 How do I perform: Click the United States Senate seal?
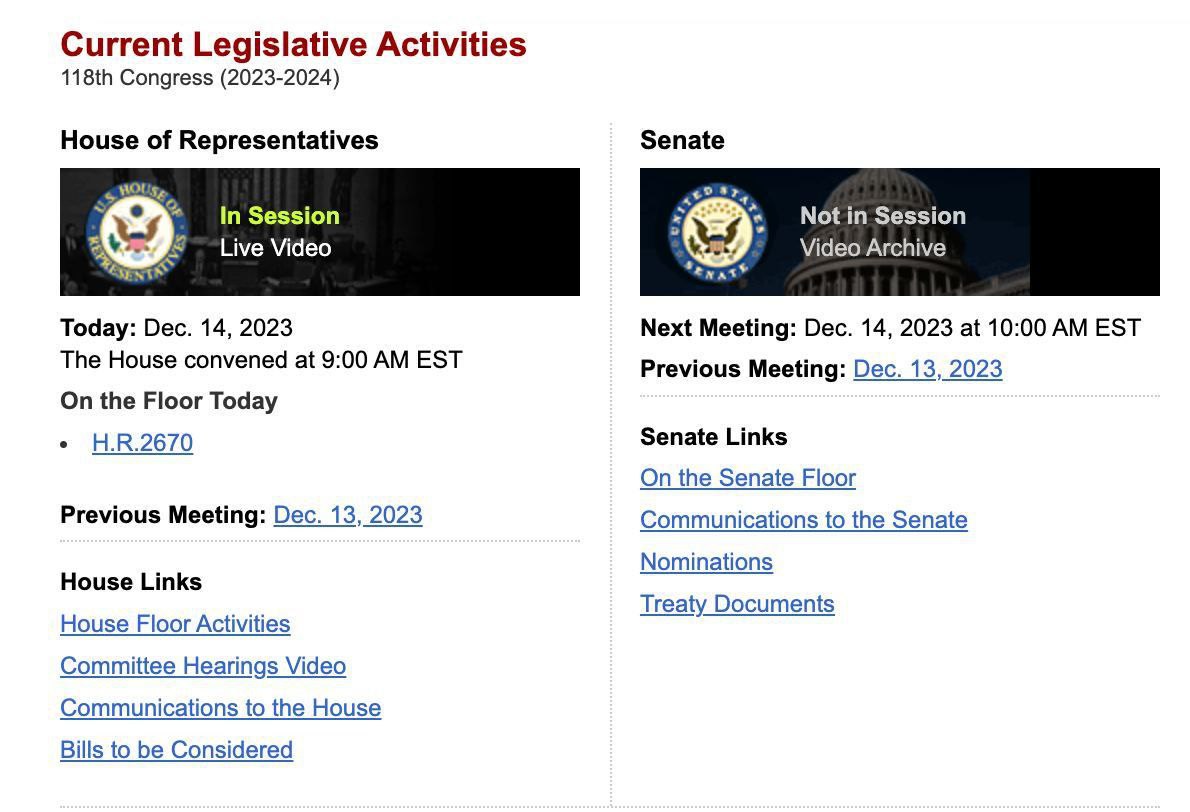pyautogui.click(x=717, y=232)
